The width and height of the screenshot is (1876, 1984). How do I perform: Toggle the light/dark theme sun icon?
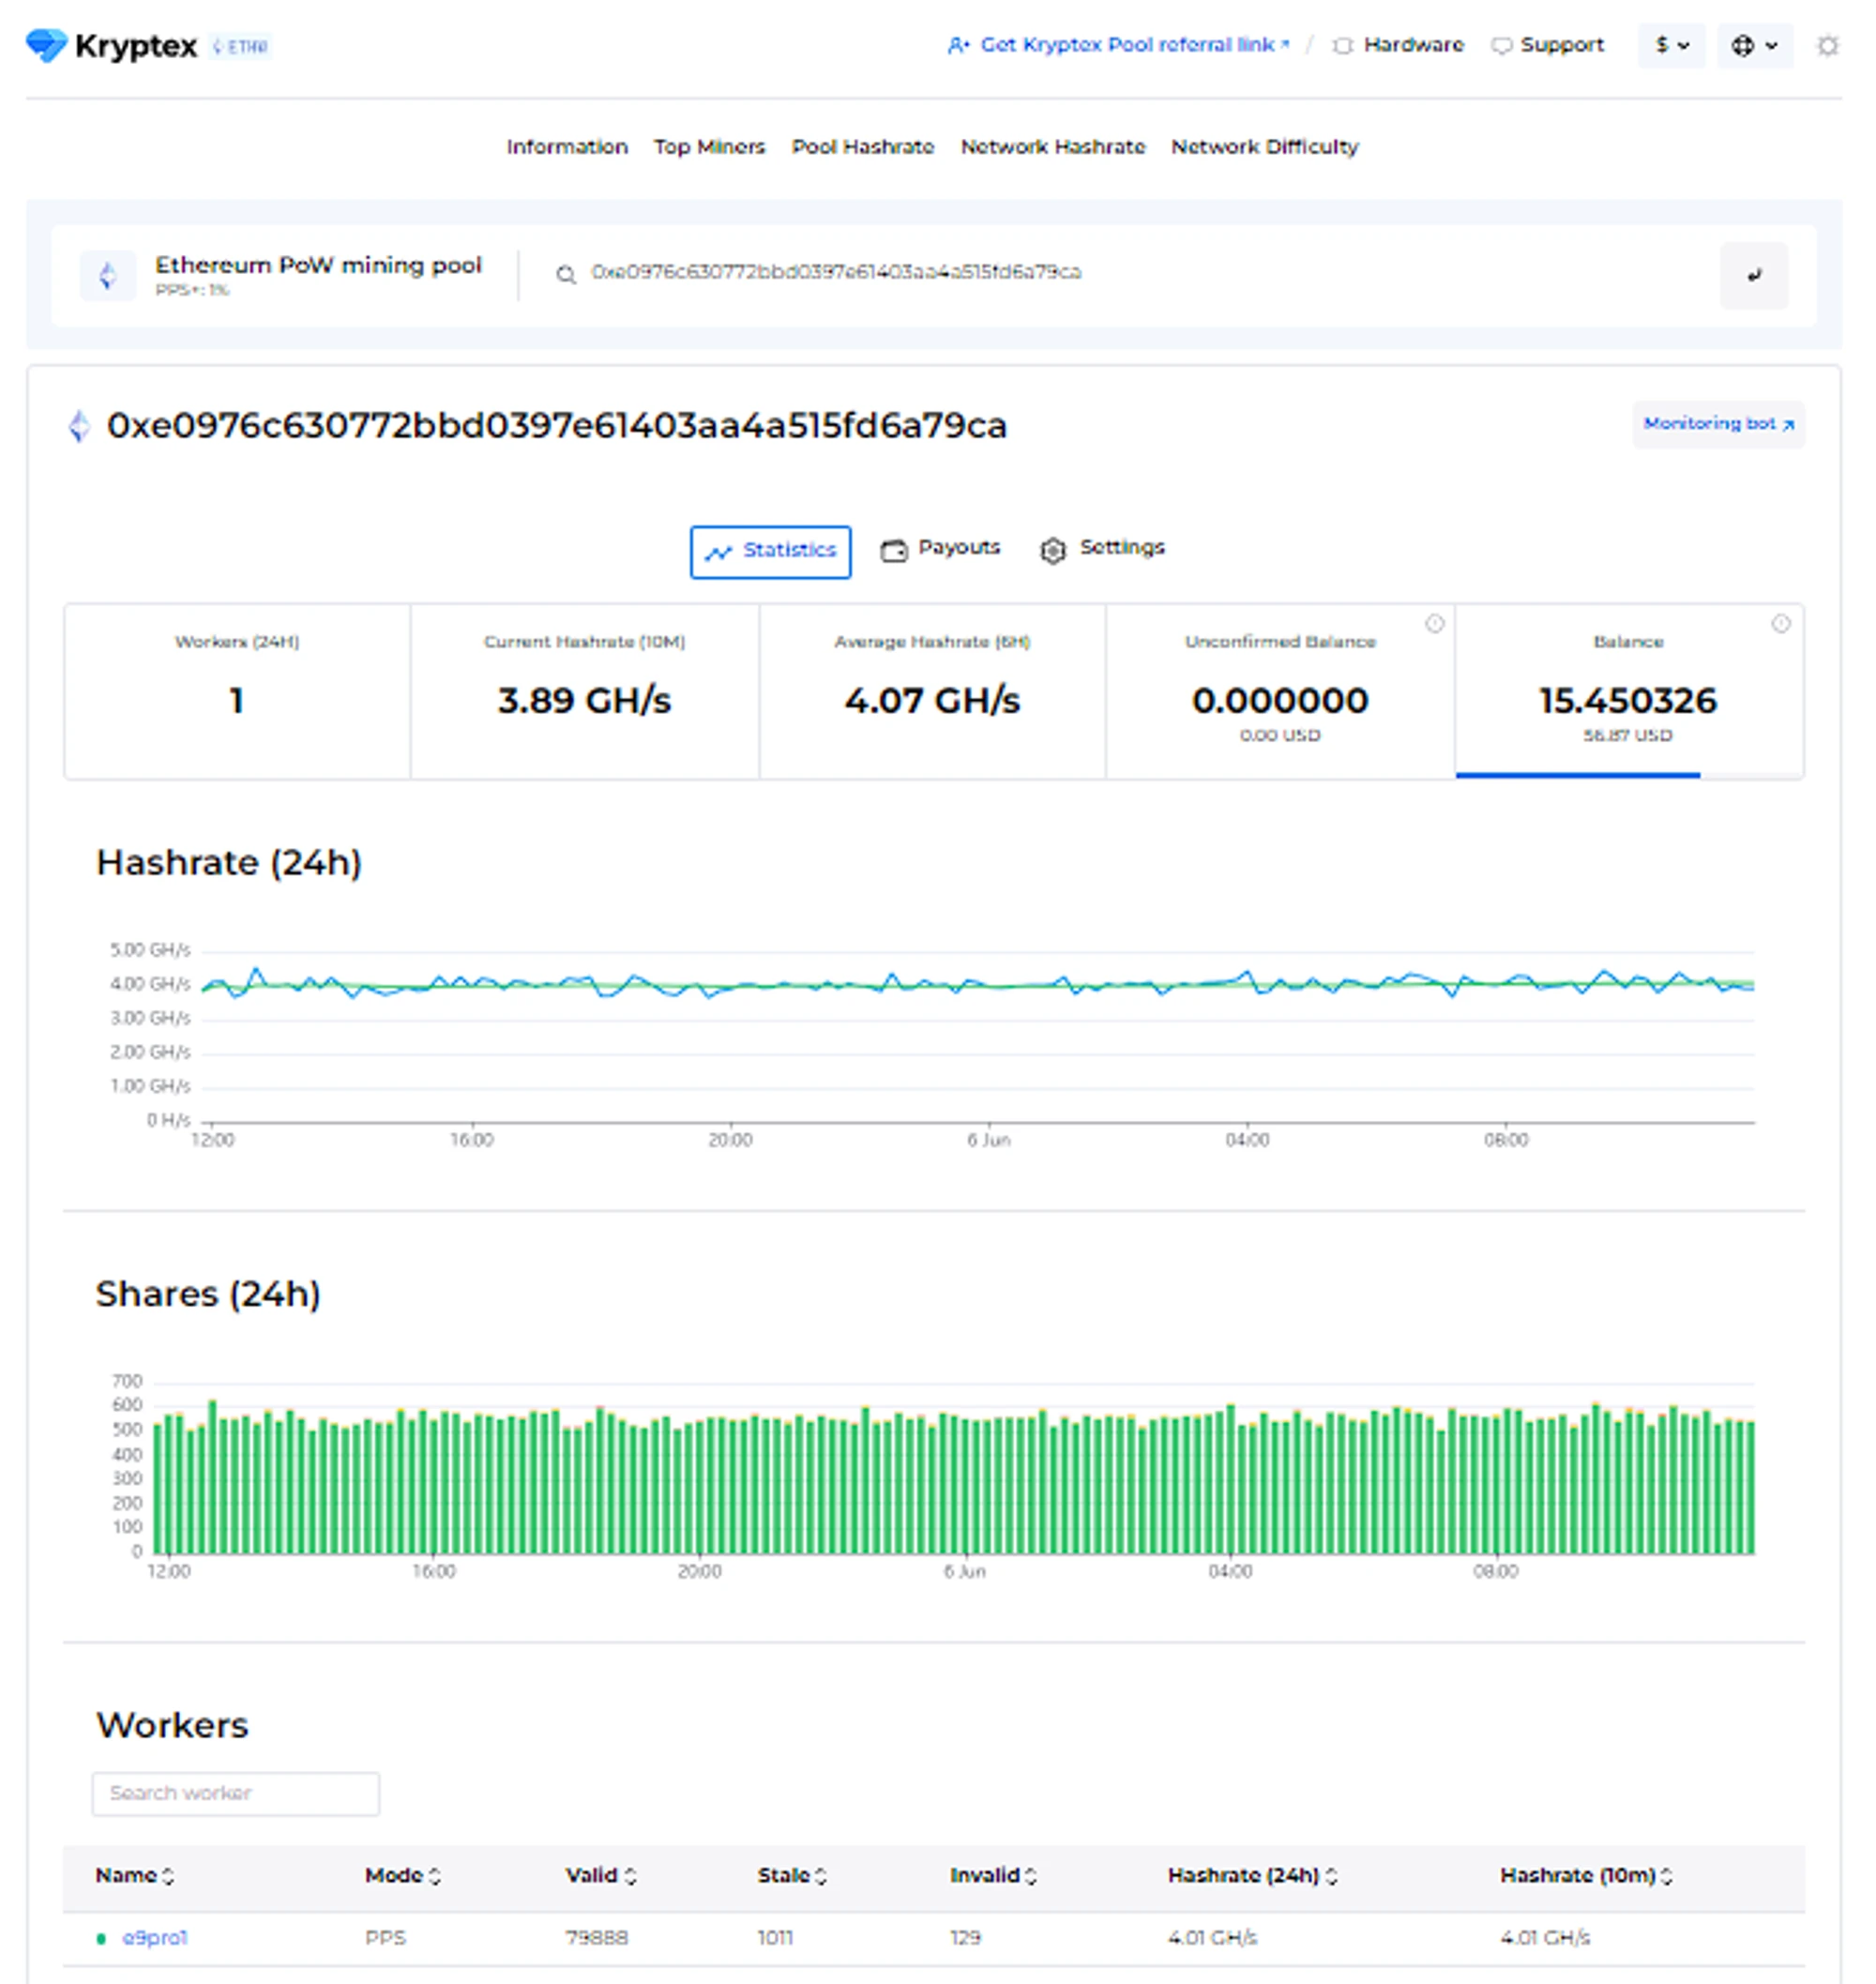1827,45
